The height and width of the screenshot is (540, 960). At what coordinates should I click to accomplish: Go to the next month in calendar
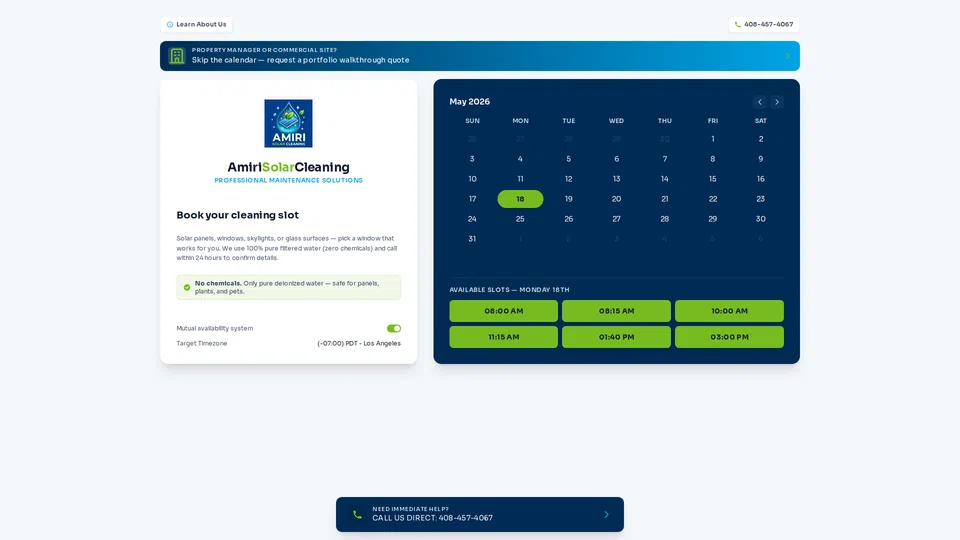tap(777, 102)
